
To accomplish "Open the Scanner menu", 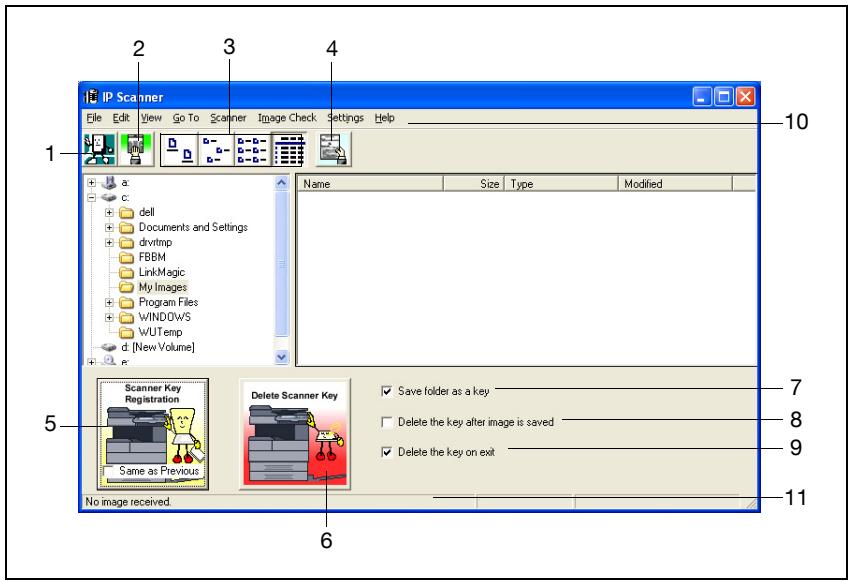I will [x=228, y=118].
